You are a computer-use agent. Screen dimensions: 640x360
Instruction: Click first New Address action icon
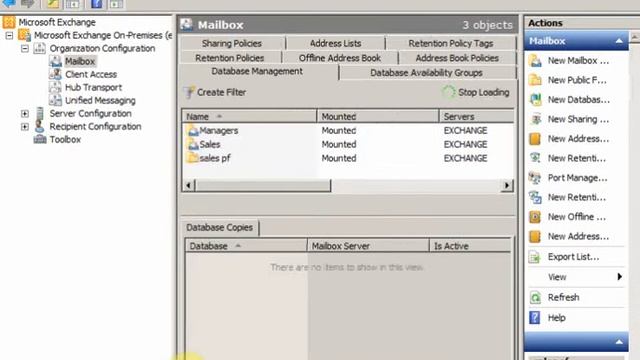click(535, 139)
